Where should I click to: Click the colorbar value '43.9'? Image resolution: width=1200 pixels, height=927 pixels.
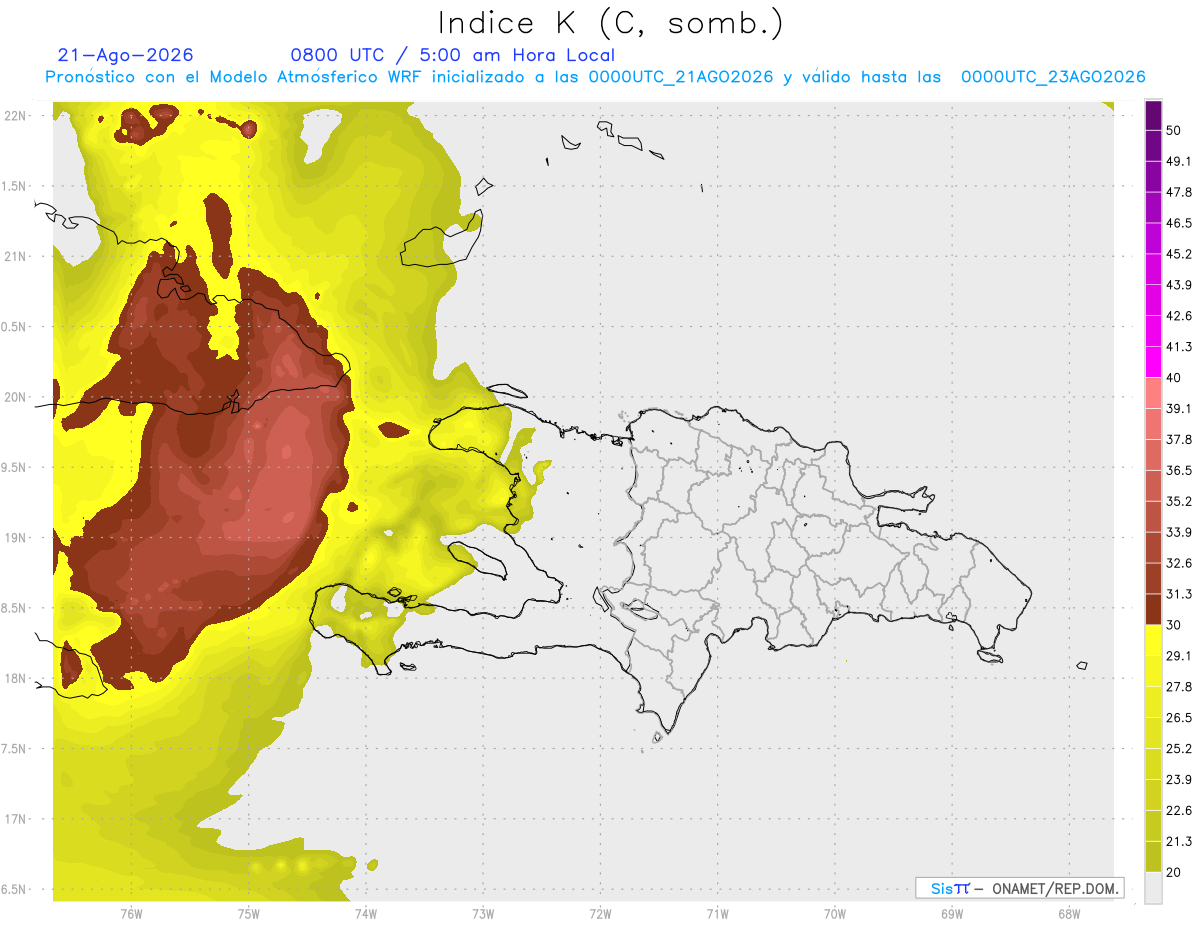point(1179,285)
